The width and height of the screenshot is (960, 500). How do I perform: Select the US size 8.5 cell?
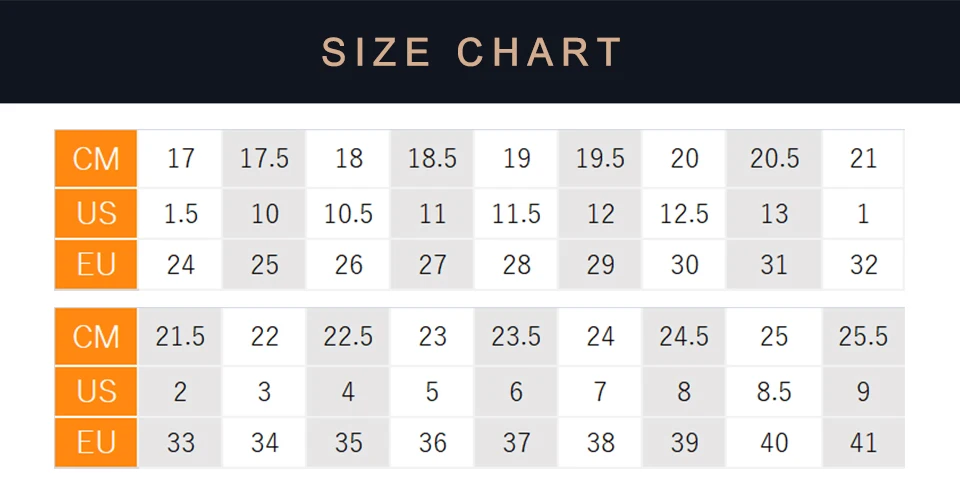774,390
